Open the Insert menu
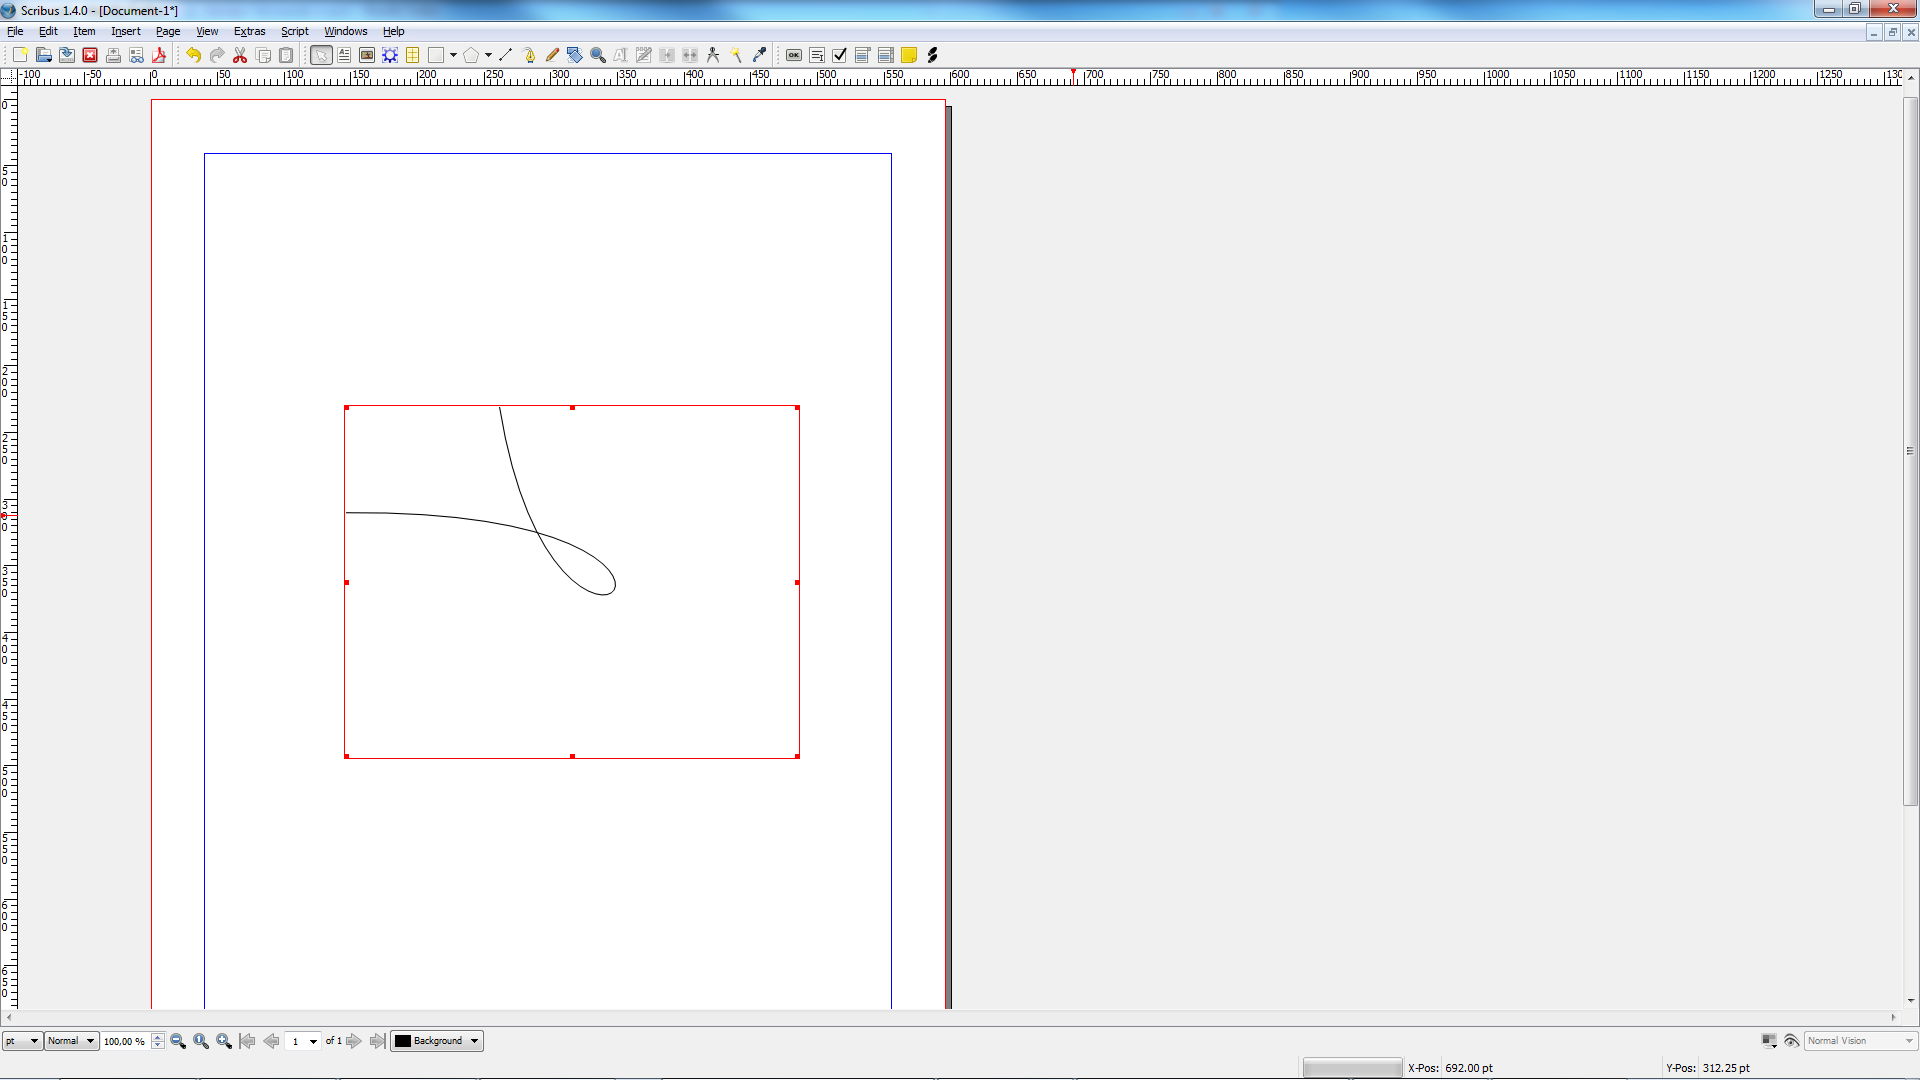The height and width of the screenshot is (1080, 1920). coord(125,31)
